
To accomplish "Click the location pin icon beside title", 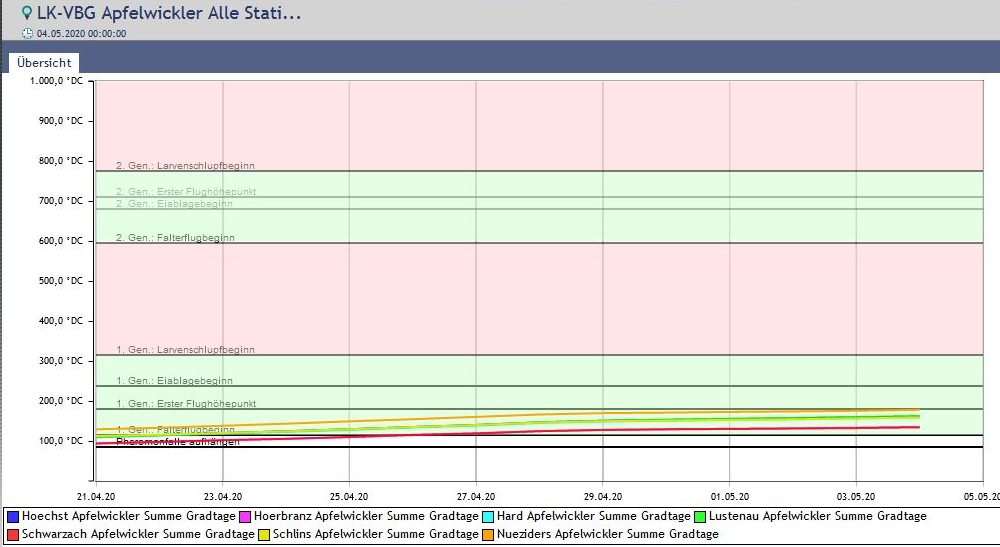I will pyautogui.click(x=27, y=14).
